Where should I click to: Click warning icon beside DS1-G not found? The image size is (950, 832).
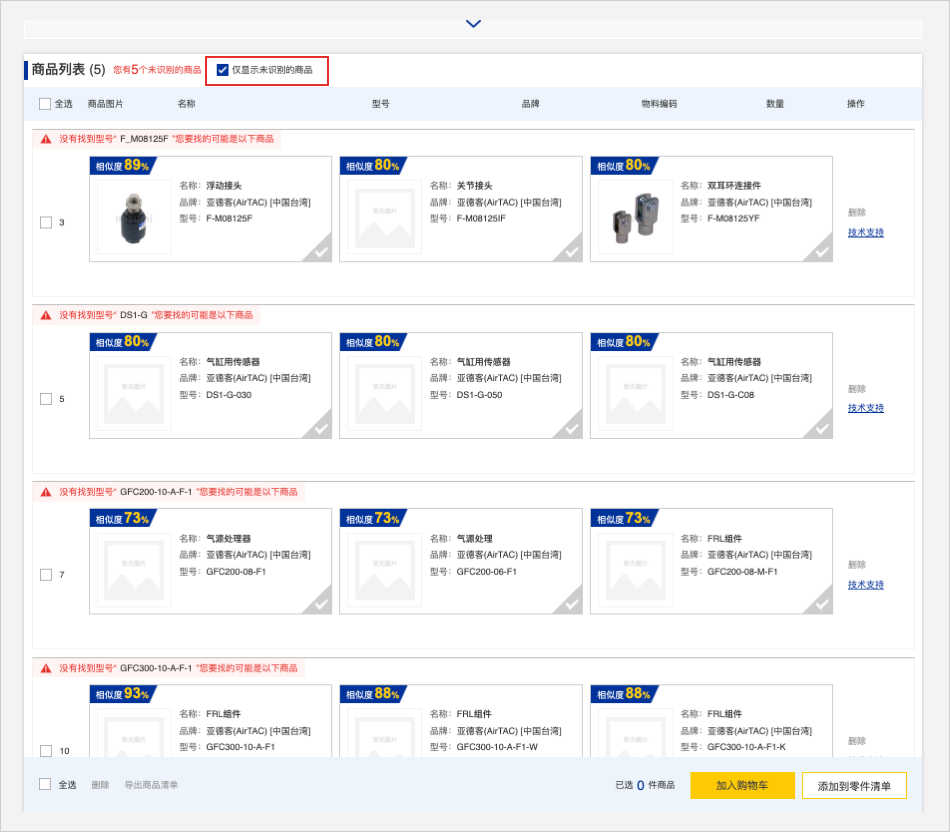click(x=46, y=315)
